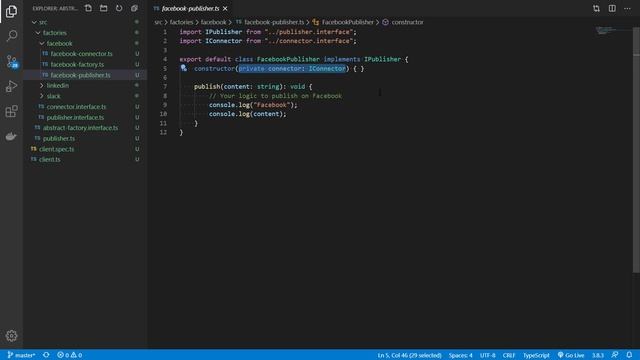Click facebook in the breadcrumb path
The width and height of the screenshot is (640, 360).
pyautogui.click(x=213, y=22)
